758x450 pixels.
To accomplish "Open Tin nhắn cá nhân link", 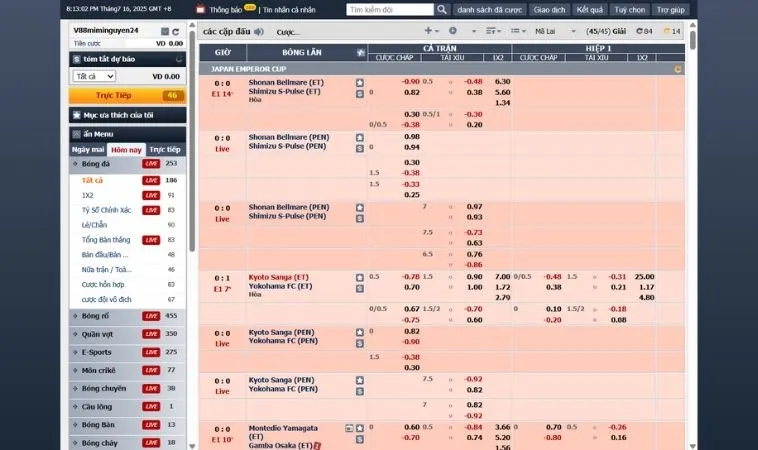I will click(x=289, y=10).
